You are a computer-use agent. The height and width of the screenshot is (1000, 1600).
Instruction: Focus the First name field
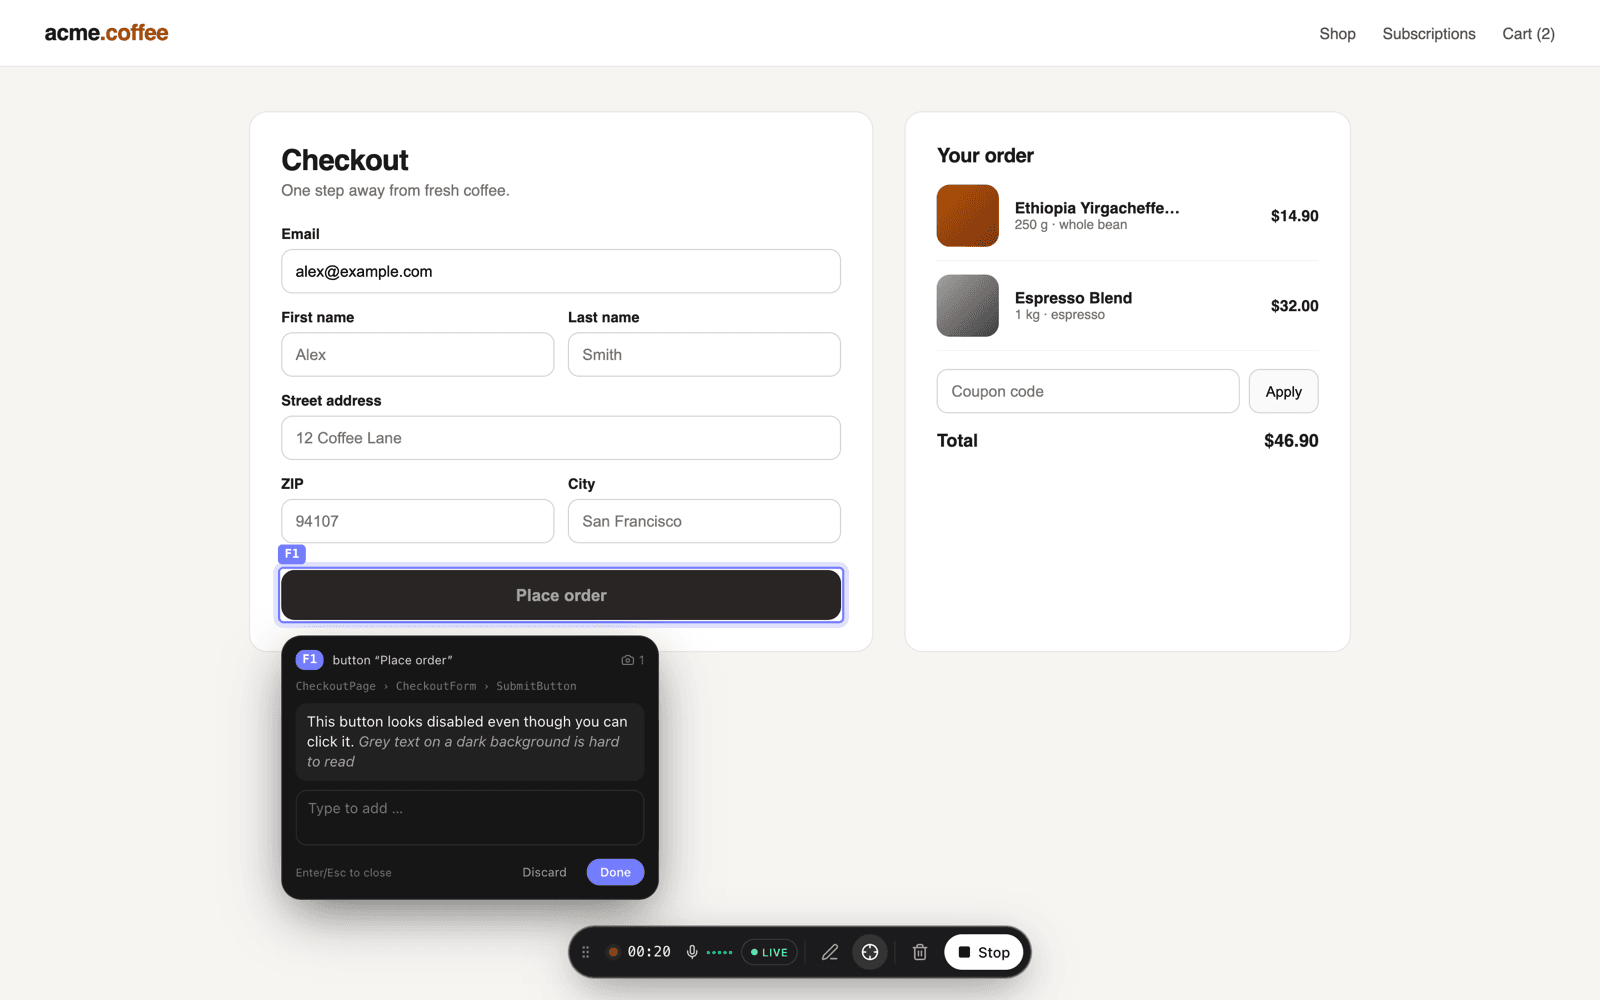click(x=417, y=354)
